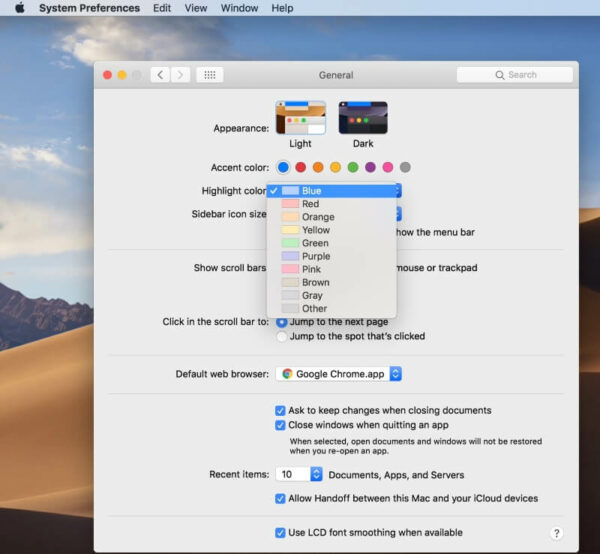600x554 pixels.
Task: Pick the graphite gray accent color
Action: [x=405, y=167]
